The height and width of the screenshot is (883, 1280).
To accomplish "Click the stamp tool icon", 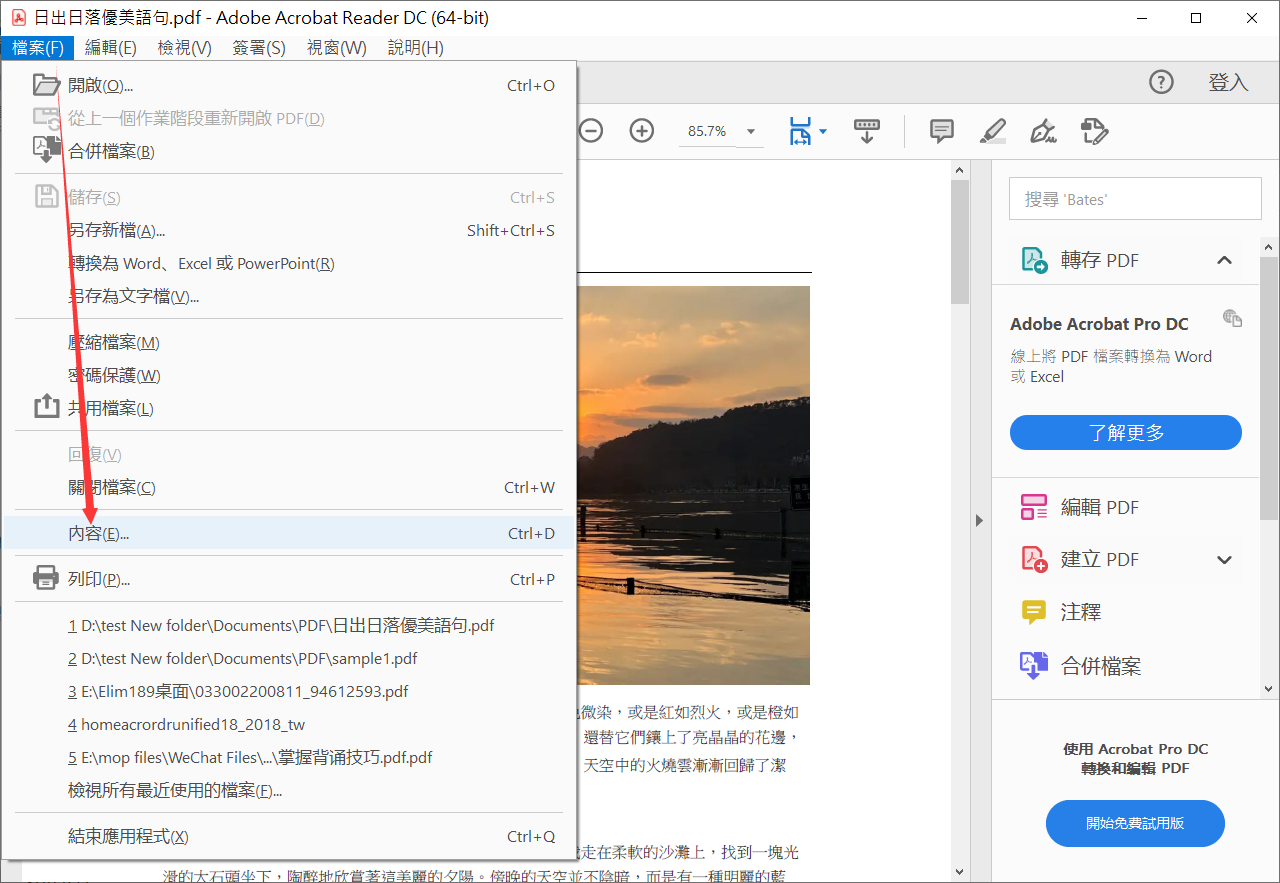I will [1095, 131].
